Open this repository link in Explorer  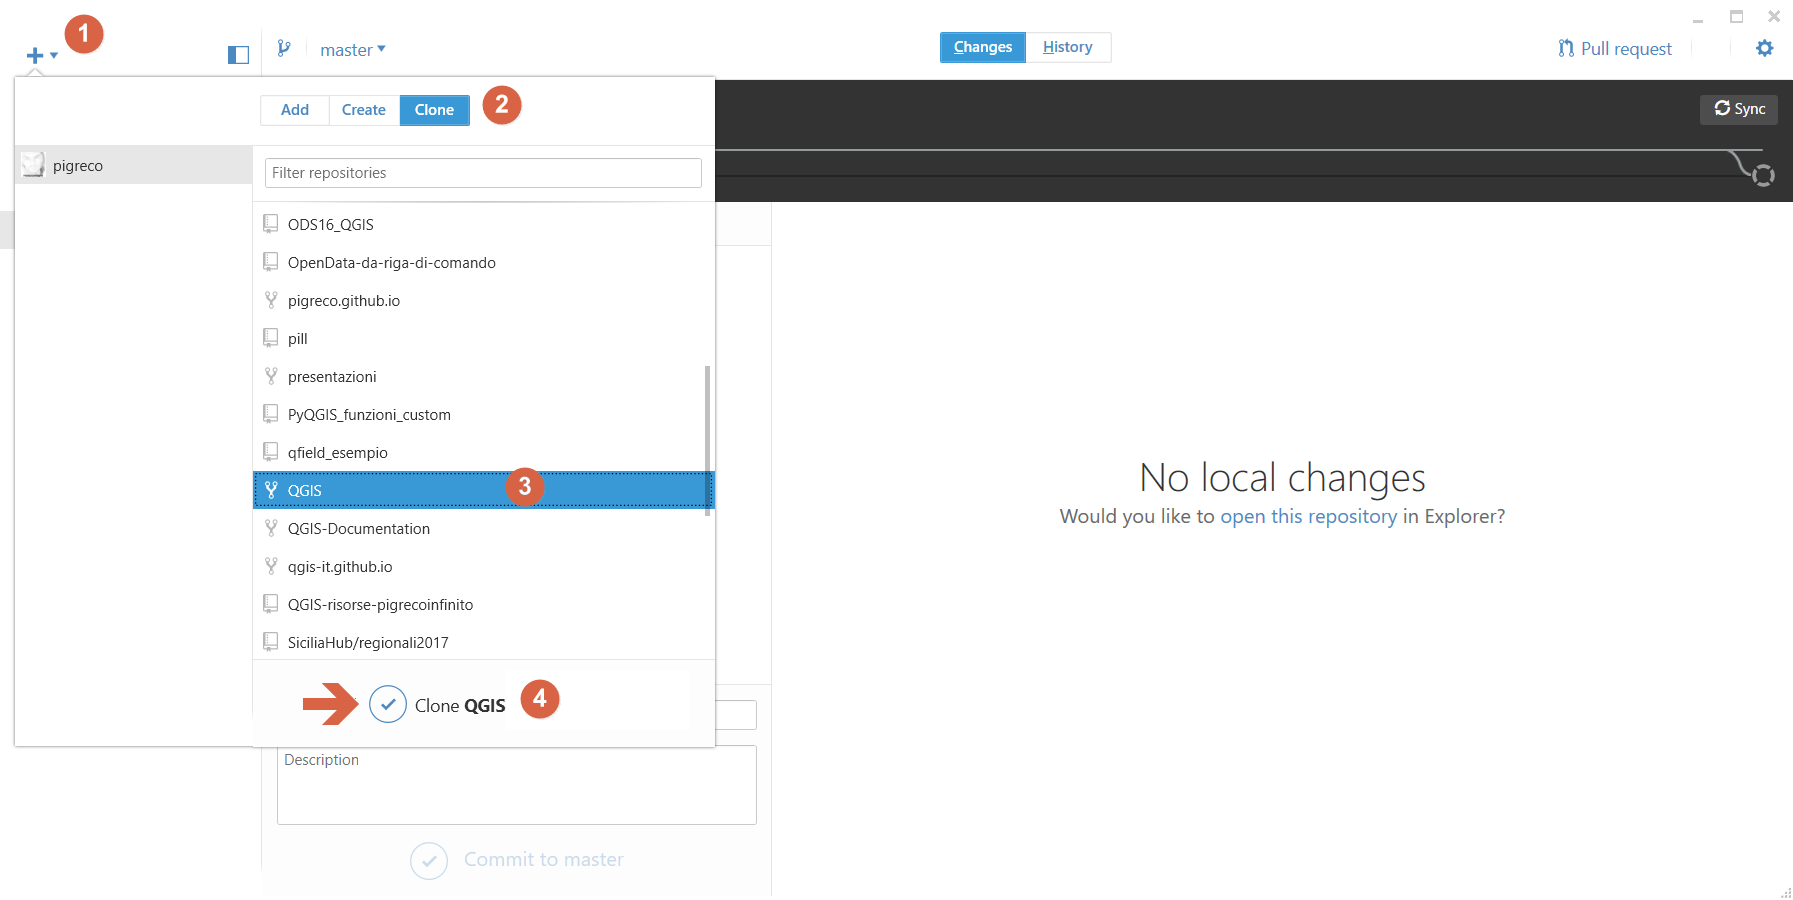click(1308, 516)
